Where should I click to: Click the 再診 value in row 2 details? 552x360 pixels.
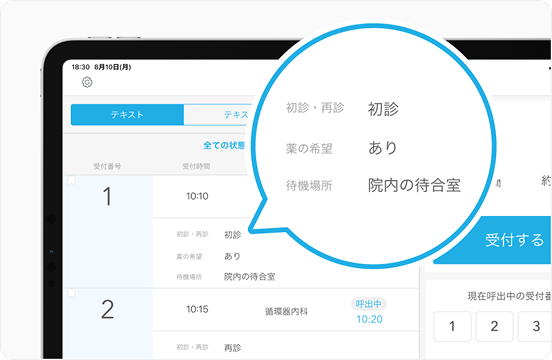pos(233,348)
